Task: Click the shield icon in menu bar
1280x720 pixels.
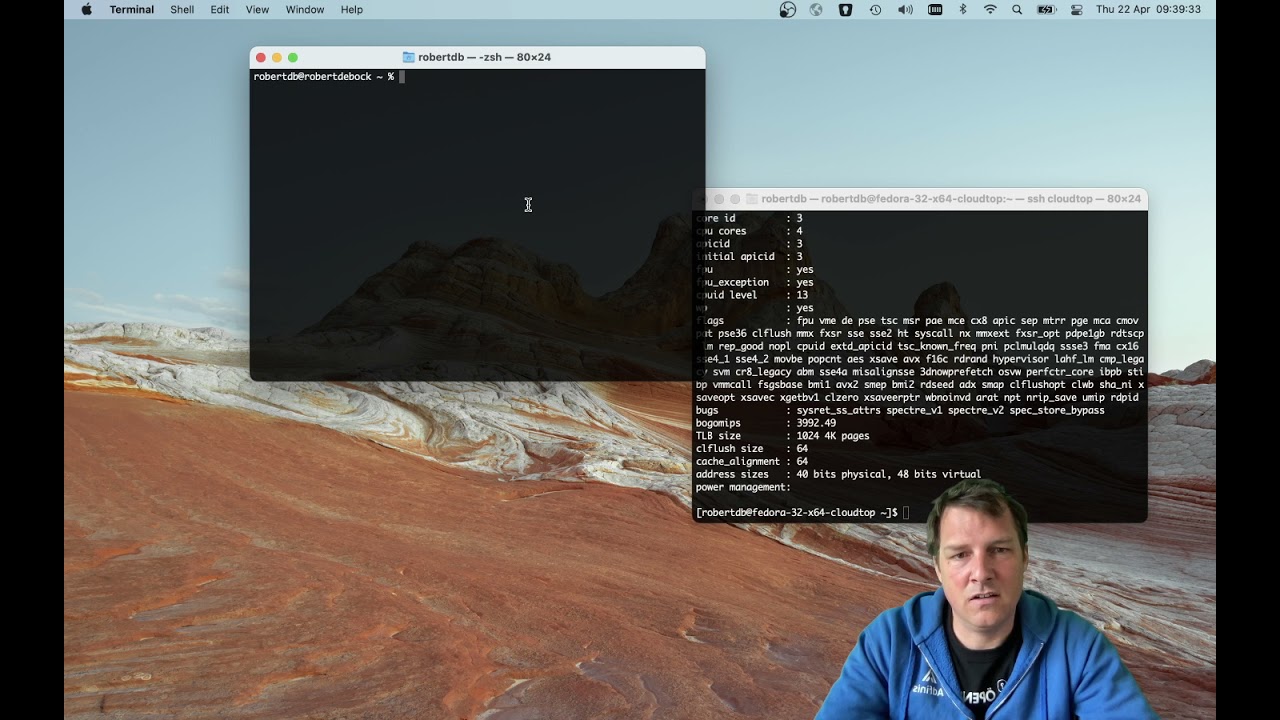Action: (845, 9)
